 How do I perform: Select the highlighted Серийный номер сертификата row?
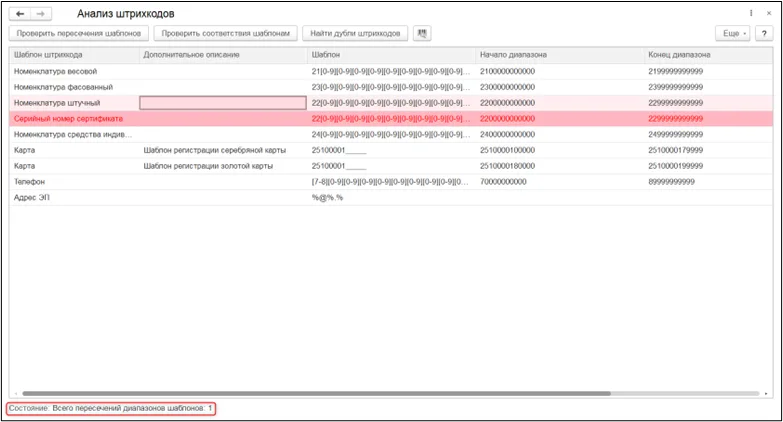coord(391,119)
